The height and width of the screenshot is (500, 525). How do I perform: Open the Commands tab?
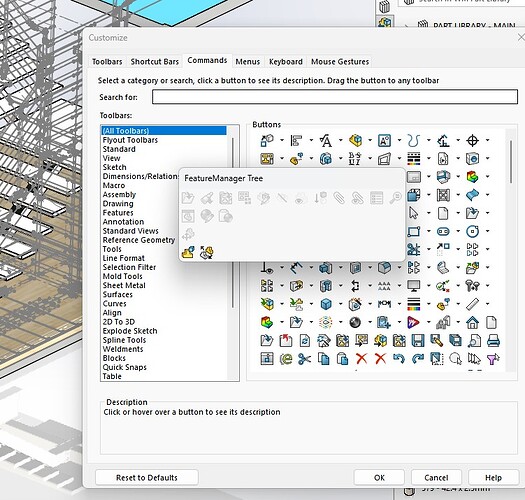pos(207,60)
